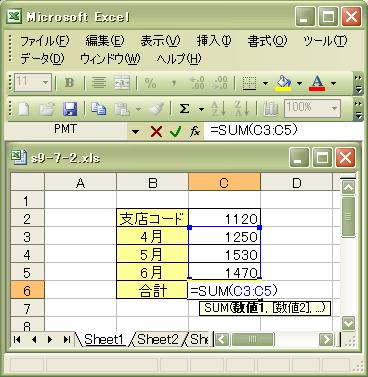This screenshot has width=368, height=377.
Task: Click cell containing 支店コード
Action: click(x=152, y=219)
